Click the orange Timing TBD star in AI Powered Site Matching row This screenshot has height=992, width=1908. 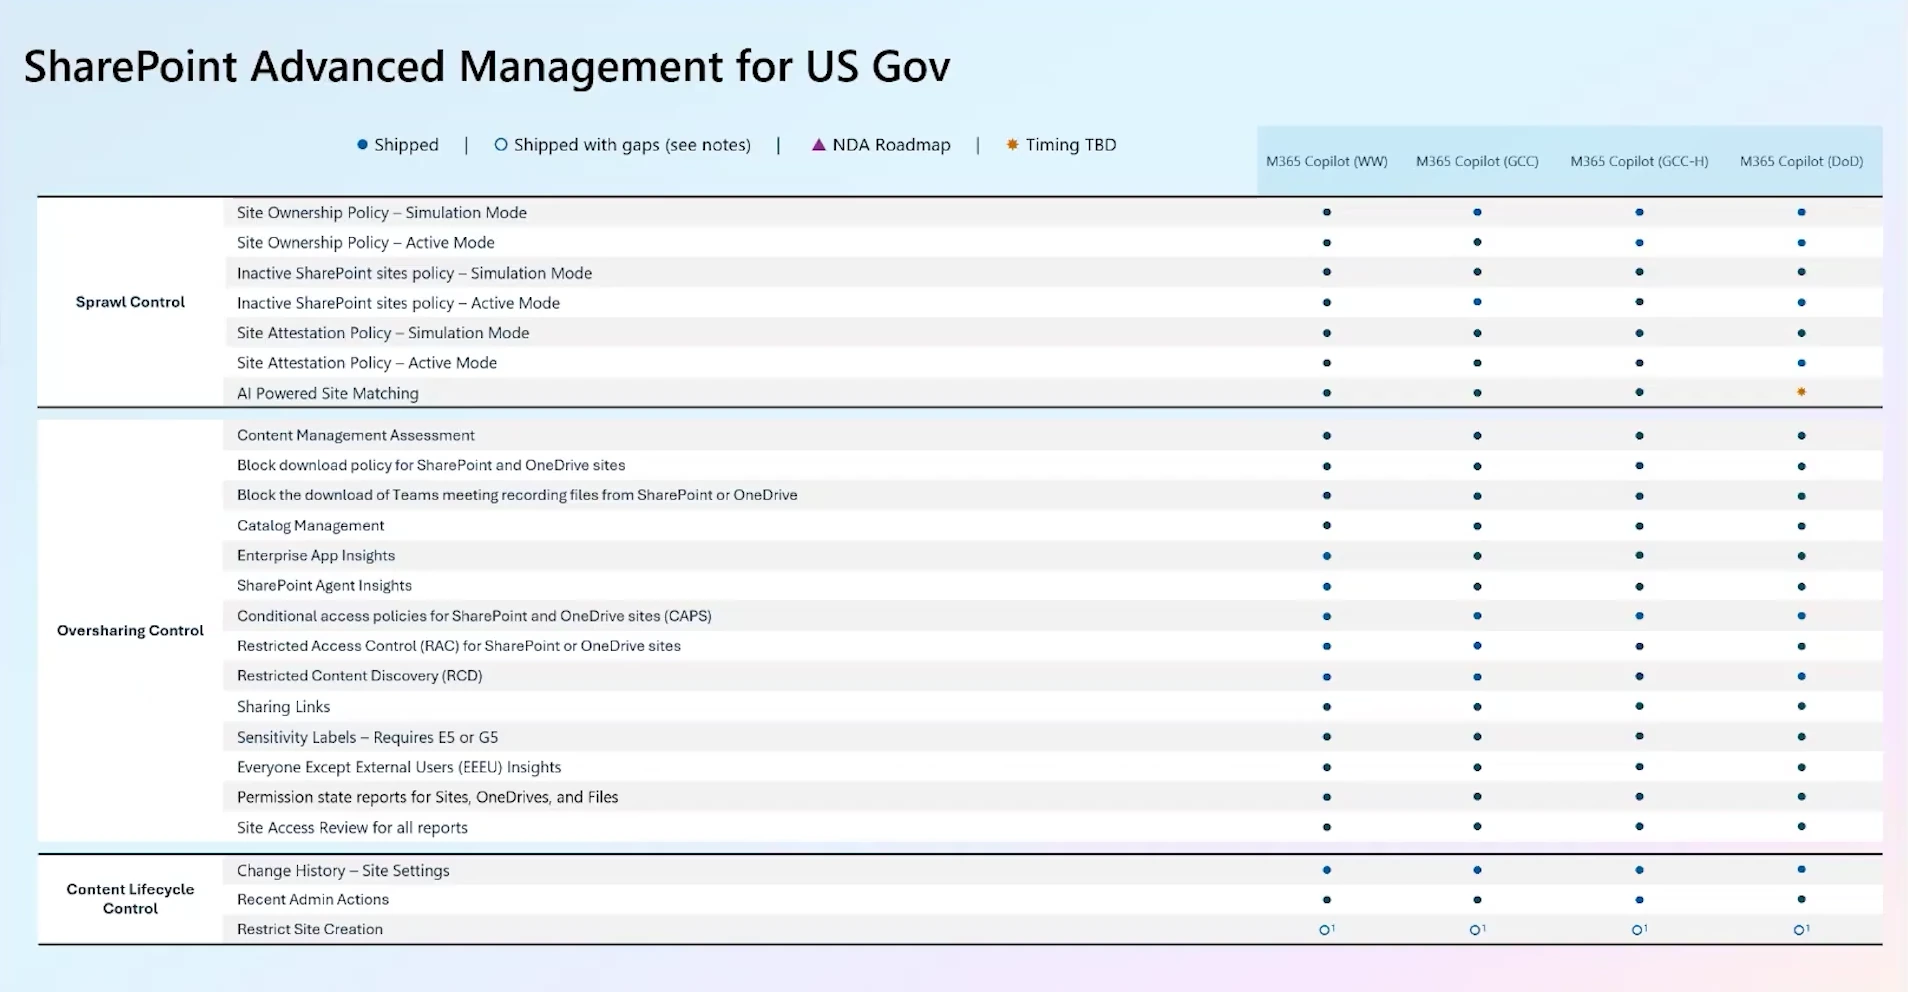pyautogui.click(x=1801, y=392)
